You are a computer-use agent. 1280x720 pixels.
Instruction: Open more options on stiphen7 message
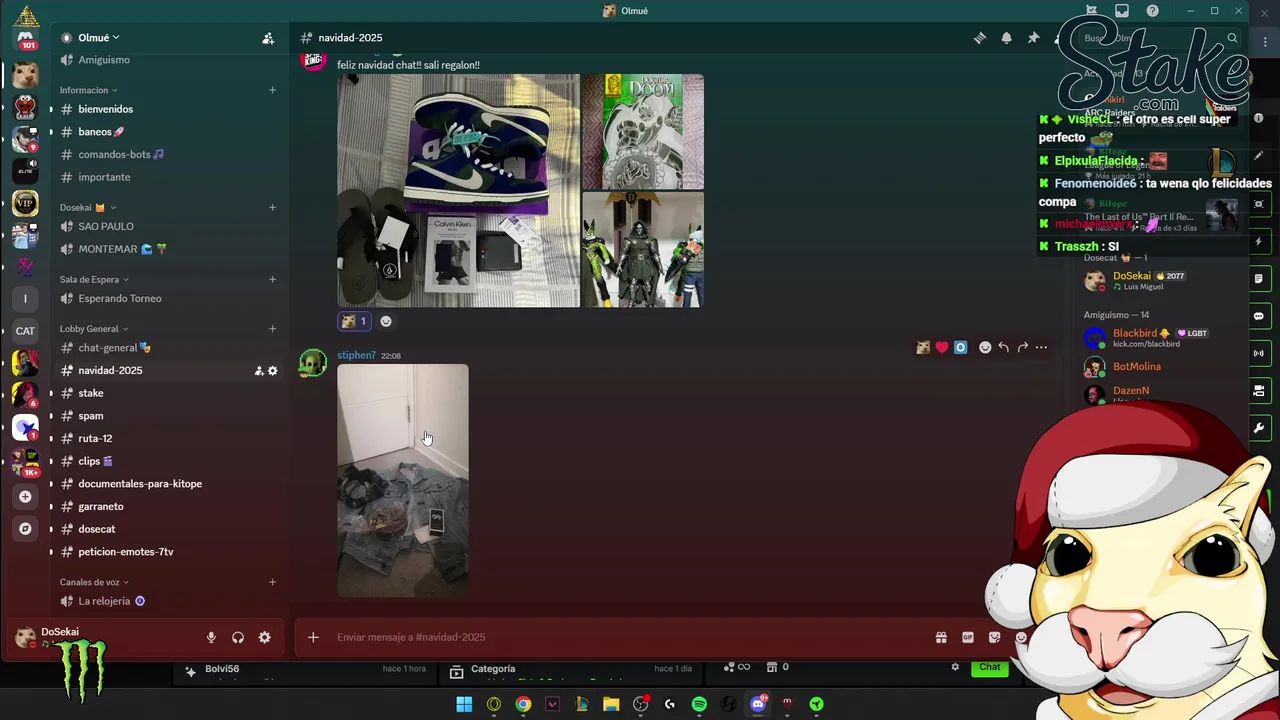click(1041, 347)
